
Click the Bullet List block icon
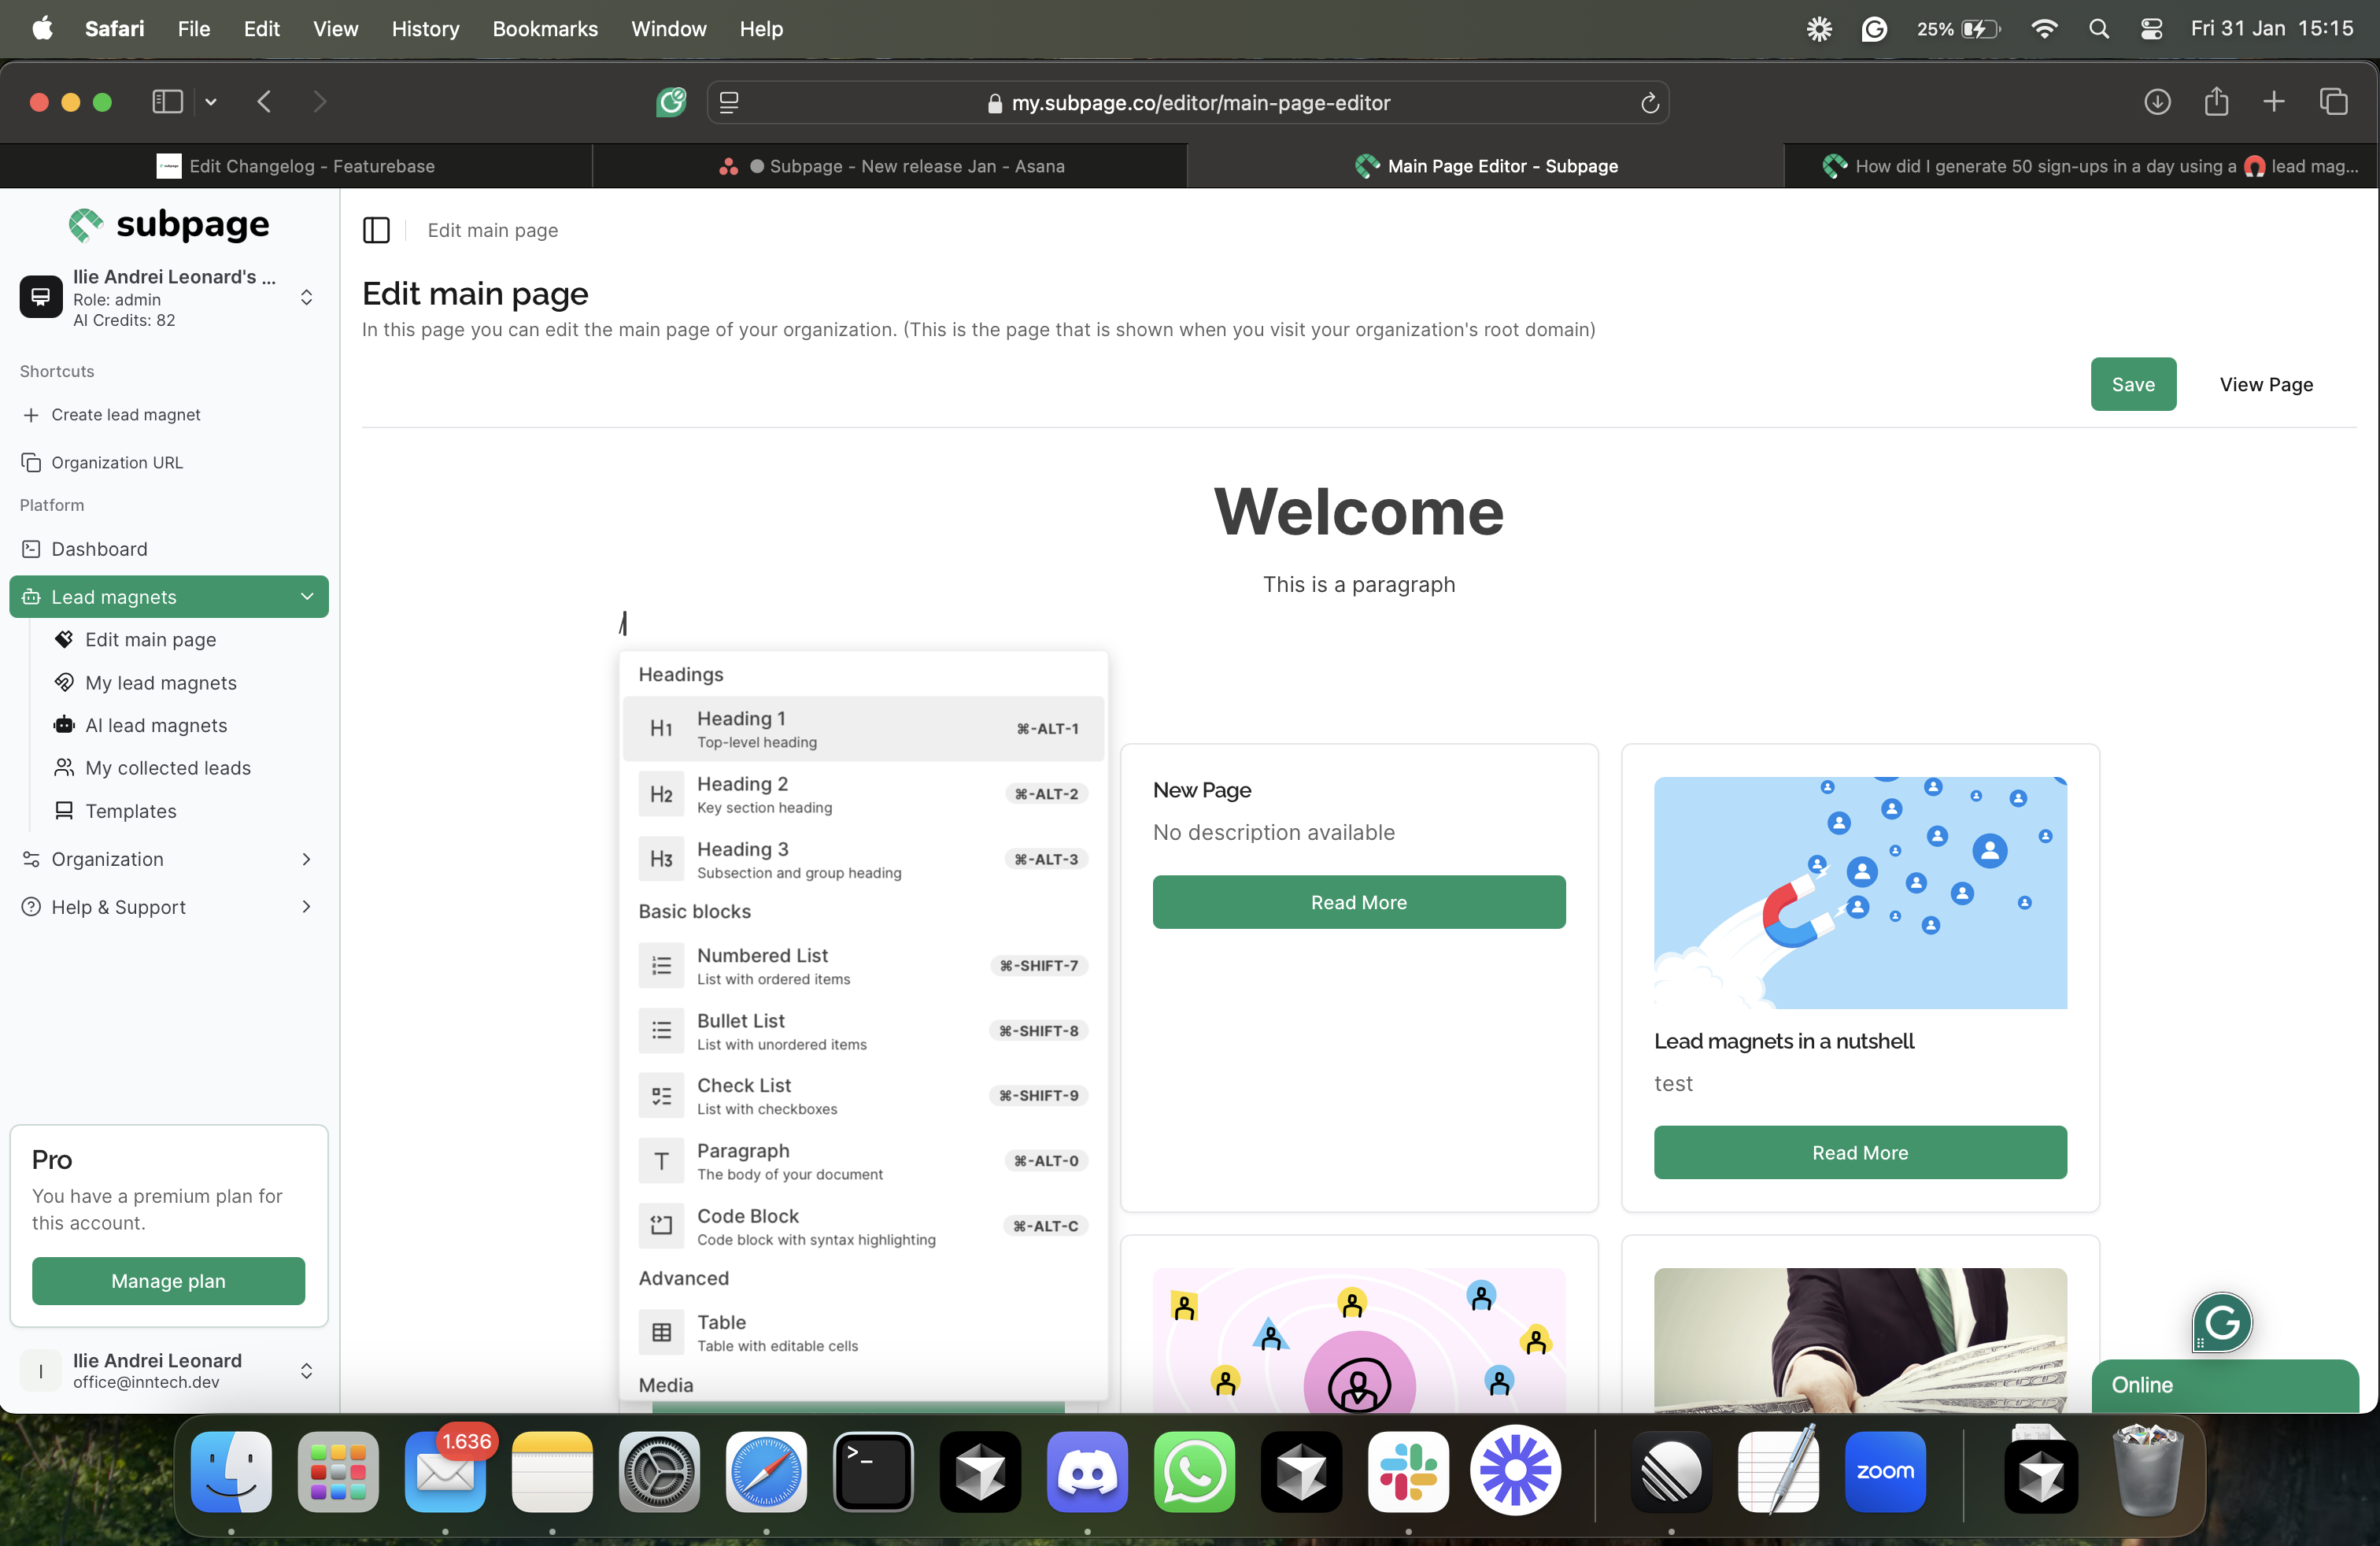click(661, 1031)
